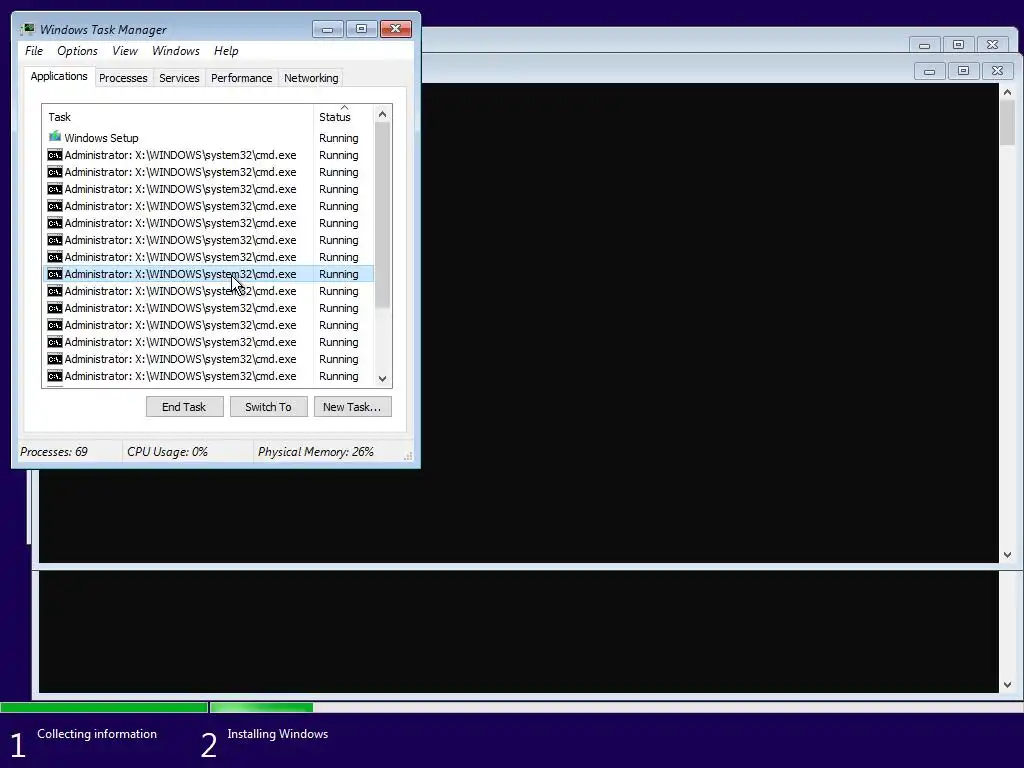Viewport: 1024px width, 768px height.
Task: Click upper console pane scroll down arrow
Action: click(1008, 554)
